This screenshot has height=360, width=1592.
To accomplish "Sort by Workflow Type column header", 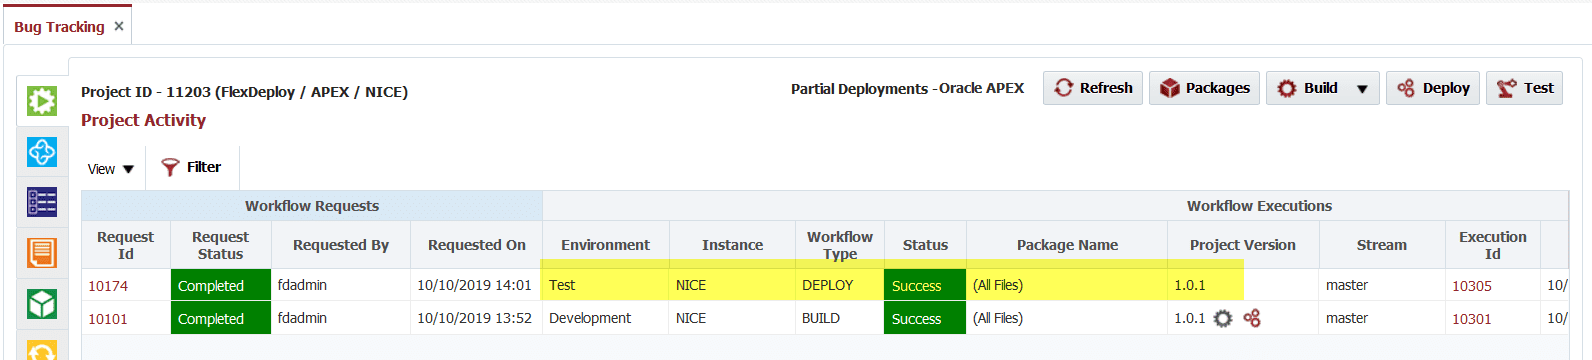I will coord(840,245).
